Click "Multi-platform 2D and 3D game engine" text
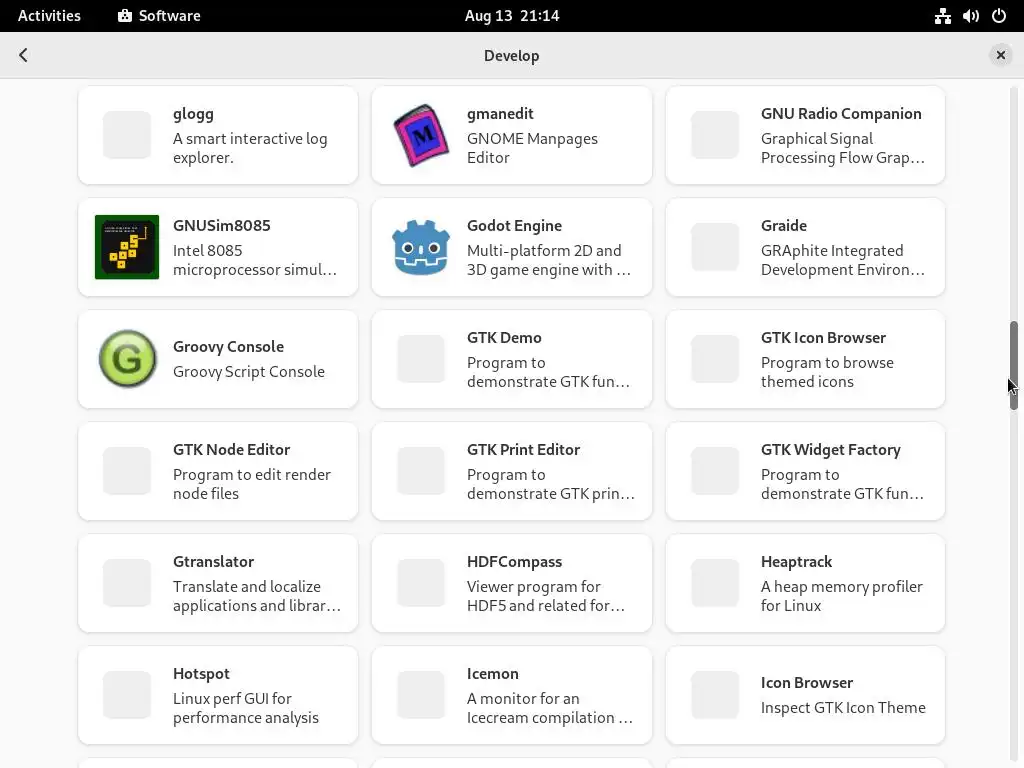This screenshot has height=768, width=1024. click(549, 260)
